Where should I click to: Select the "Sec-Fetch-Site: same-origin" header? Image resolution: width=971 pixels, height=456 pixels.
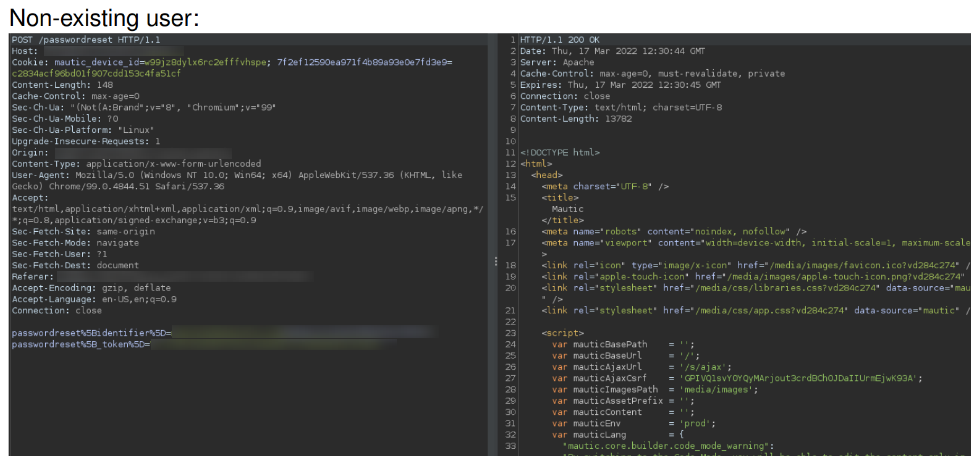click(84, 231)
